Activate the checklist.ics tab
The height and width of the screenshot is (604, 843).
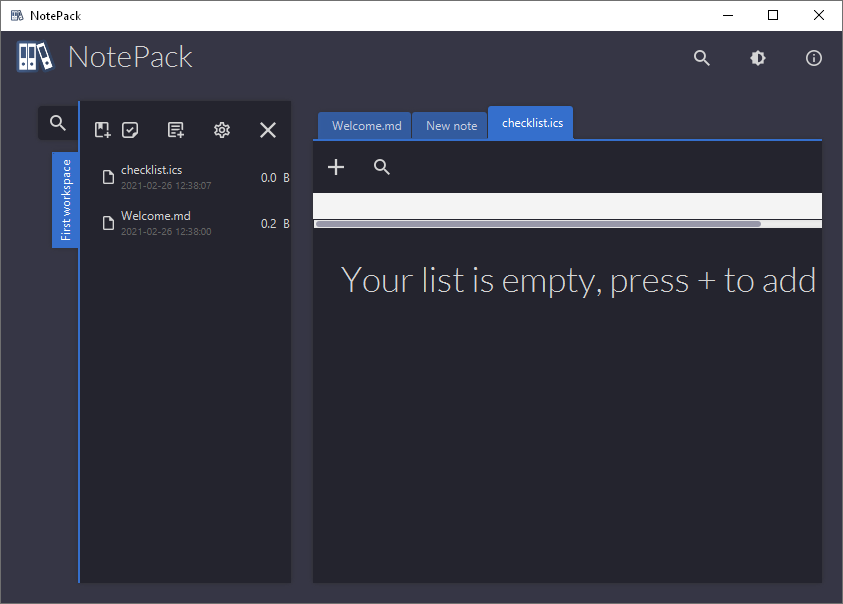click(x=530, y=122)
